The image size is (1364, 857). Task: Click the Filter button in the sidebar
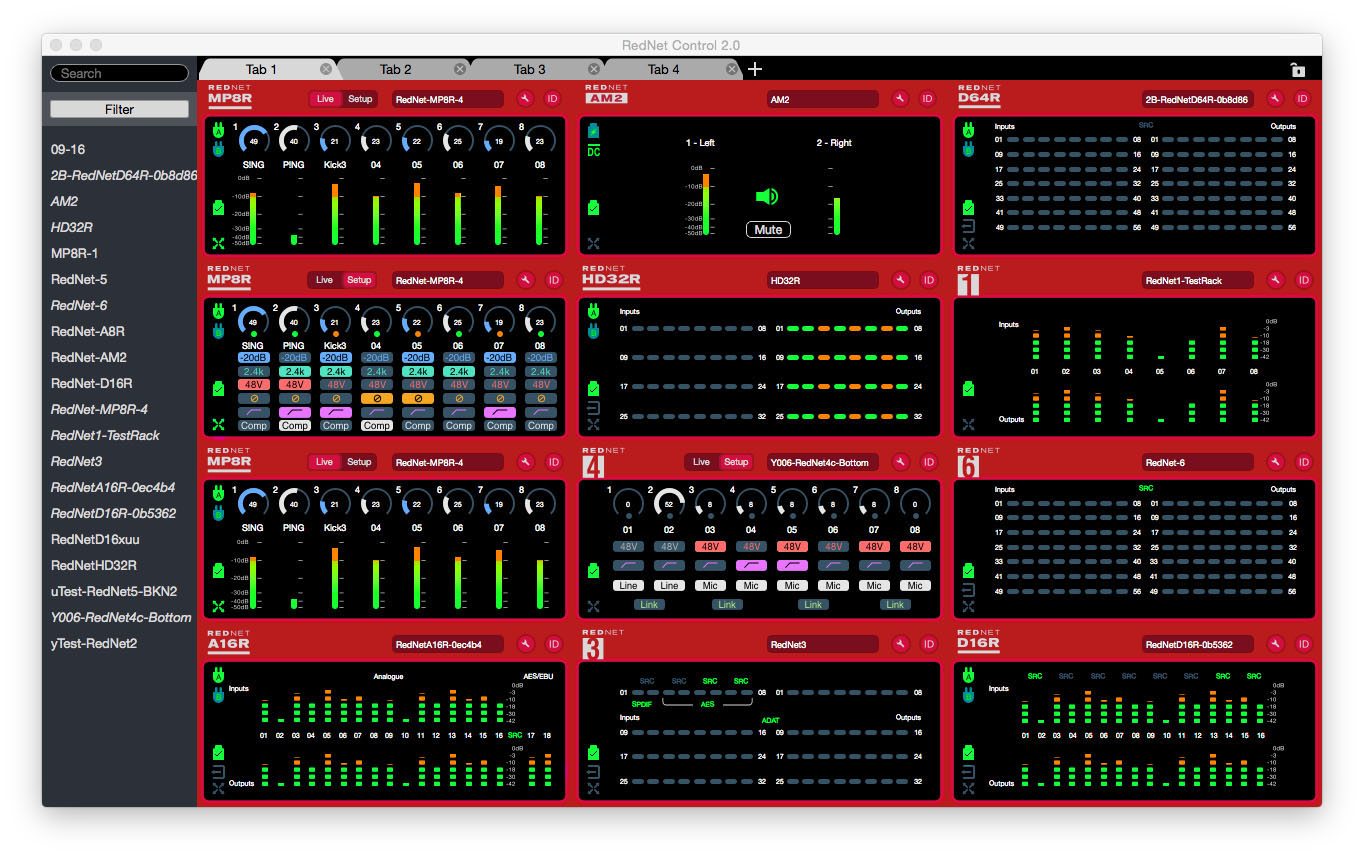coord(119,108)
